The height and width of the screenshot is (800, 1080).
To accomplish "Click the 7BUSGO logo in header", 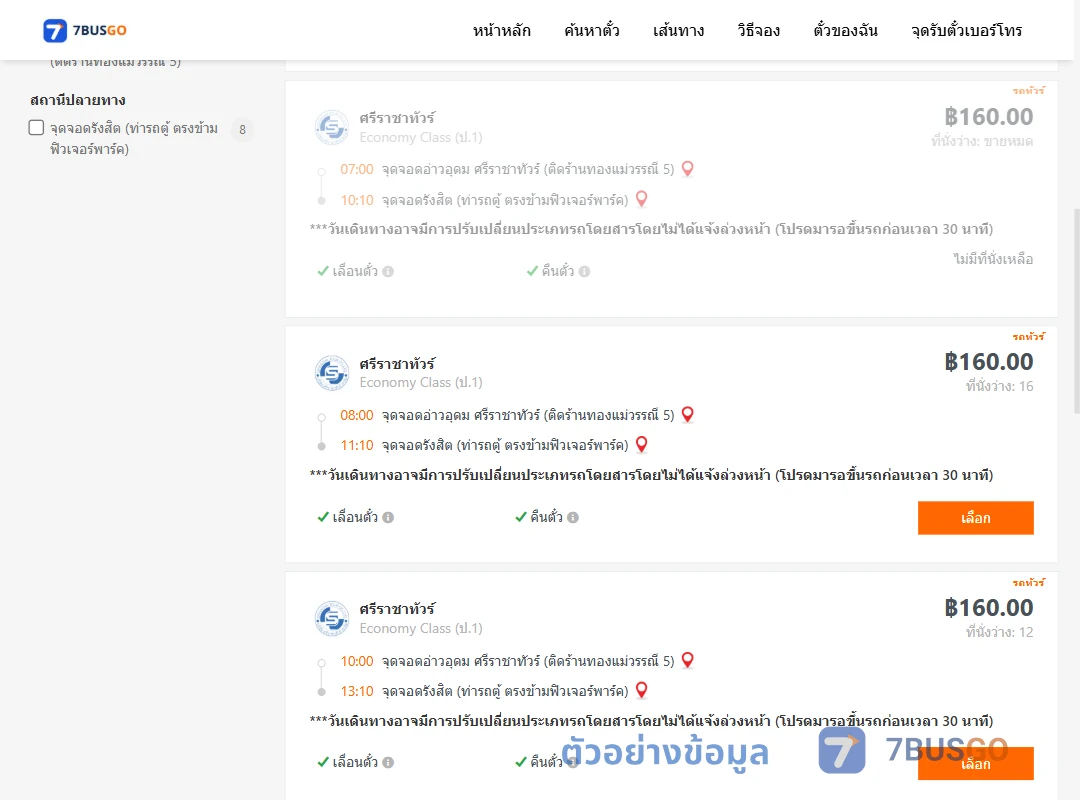I will (85, 30).
